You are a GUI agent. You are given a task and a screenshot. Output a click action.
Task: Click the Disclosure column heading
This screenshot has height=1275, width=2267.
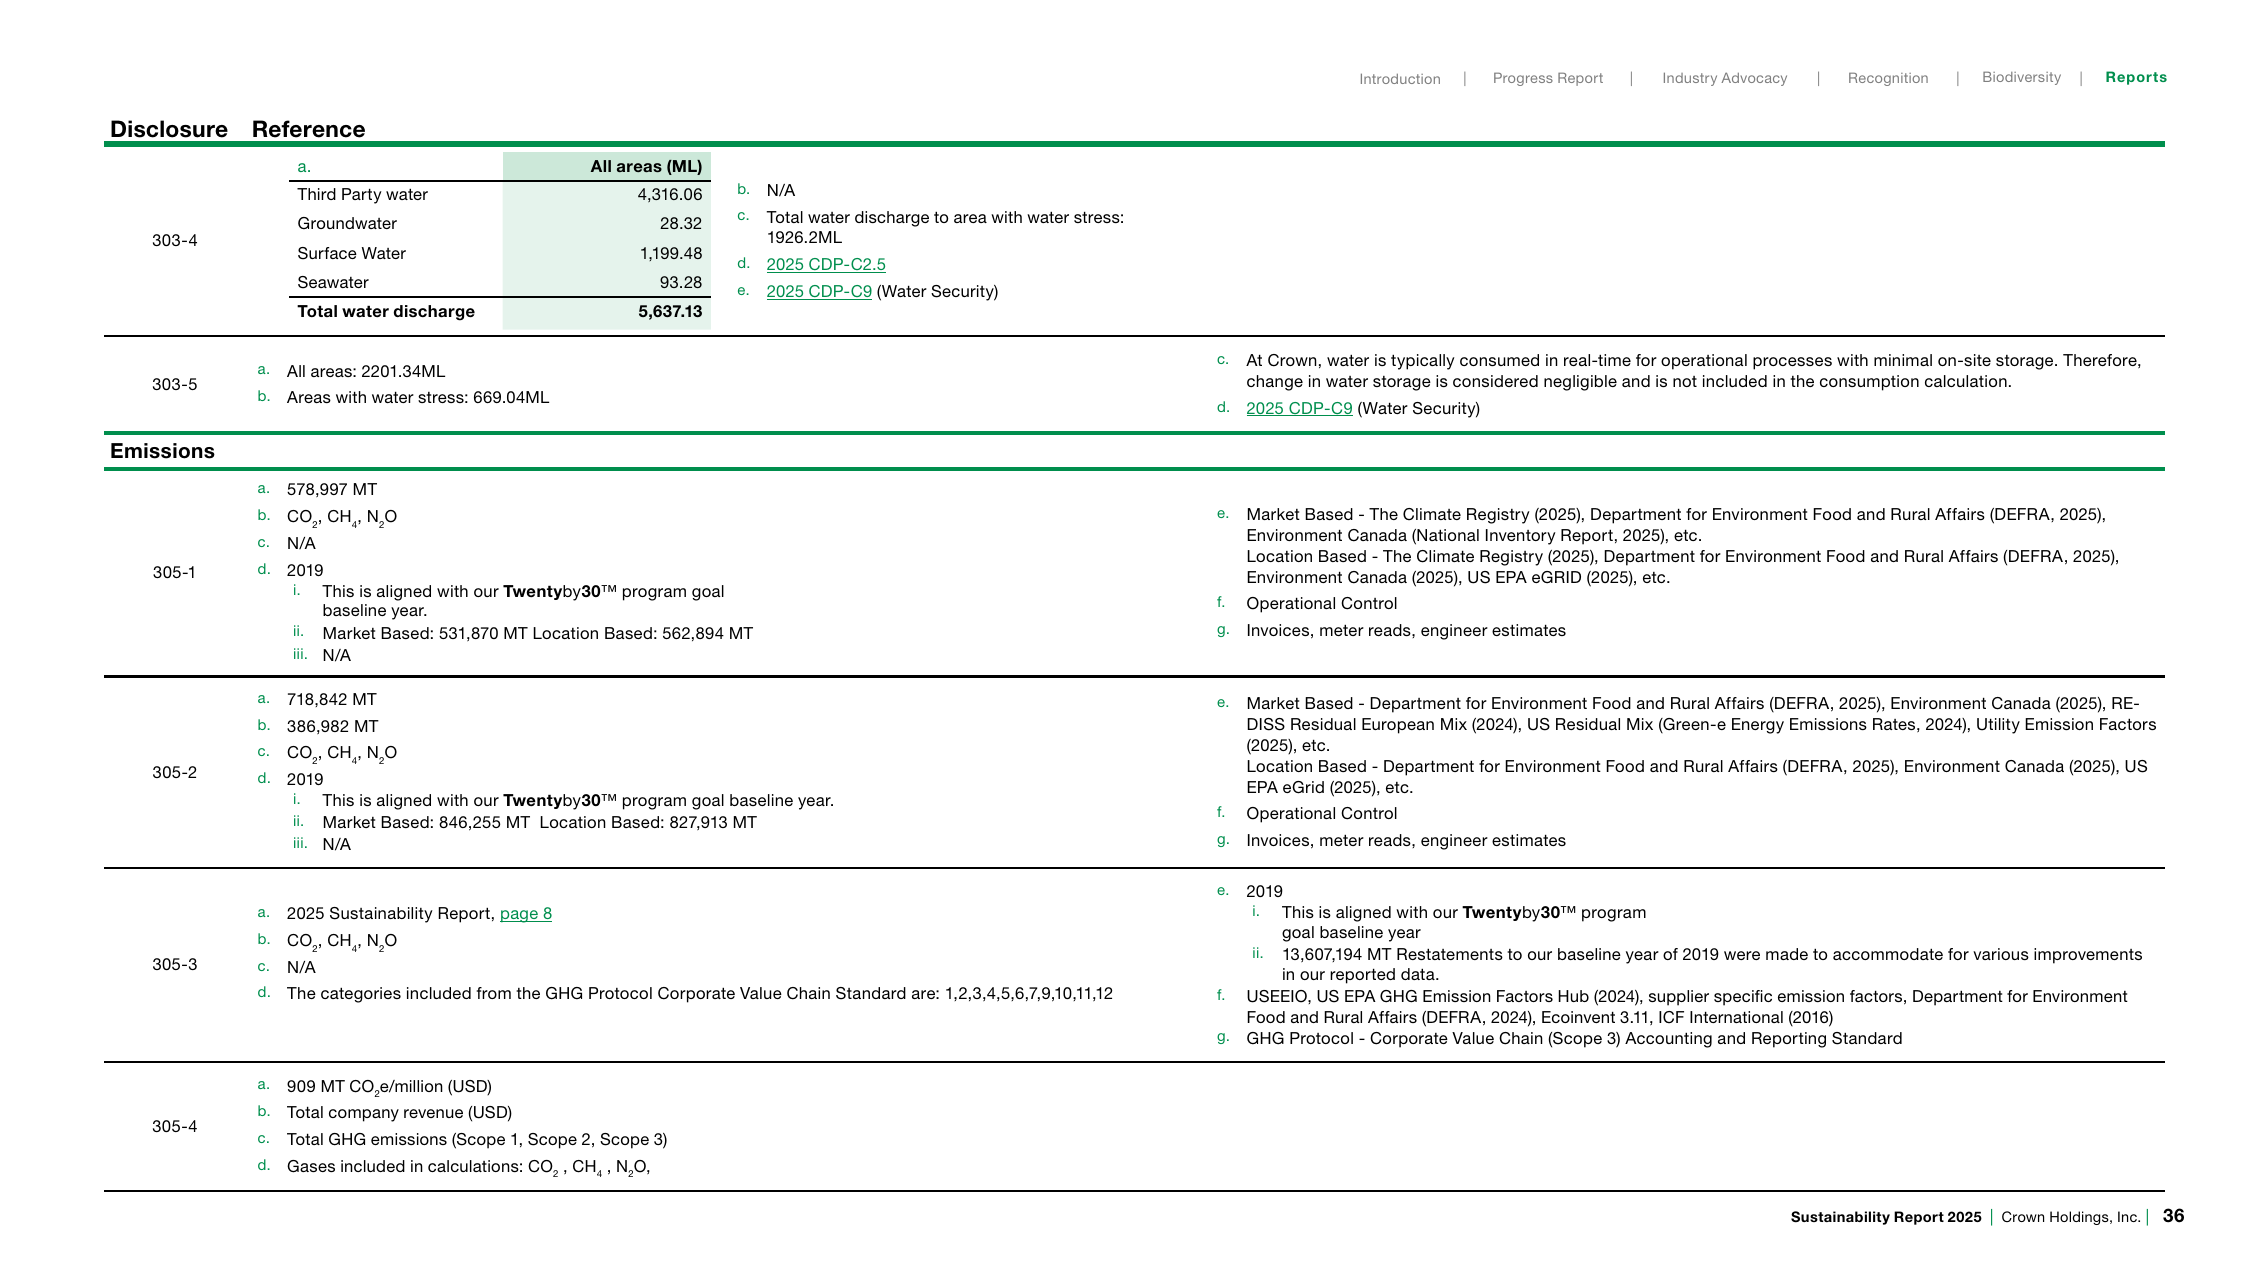click(168, 129)
